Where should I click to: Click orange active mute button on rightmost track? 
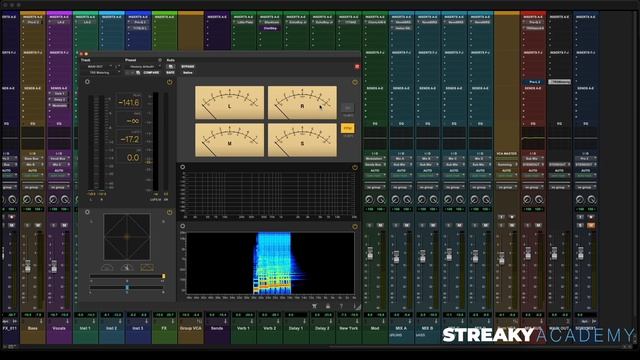(x=591, y=225)
